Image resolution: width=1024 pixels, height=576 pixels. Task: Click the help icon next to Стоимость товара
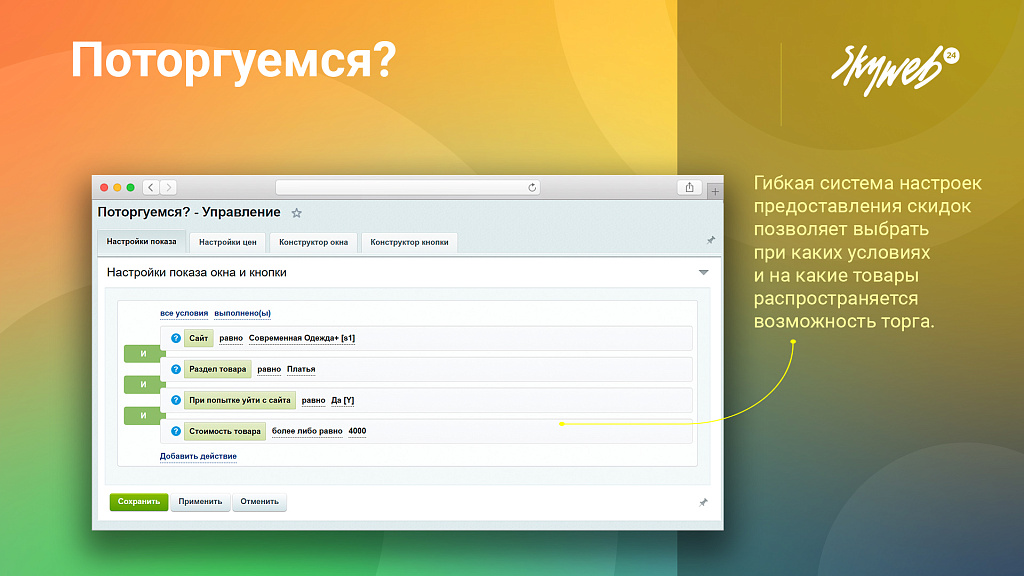coord(174,431)
